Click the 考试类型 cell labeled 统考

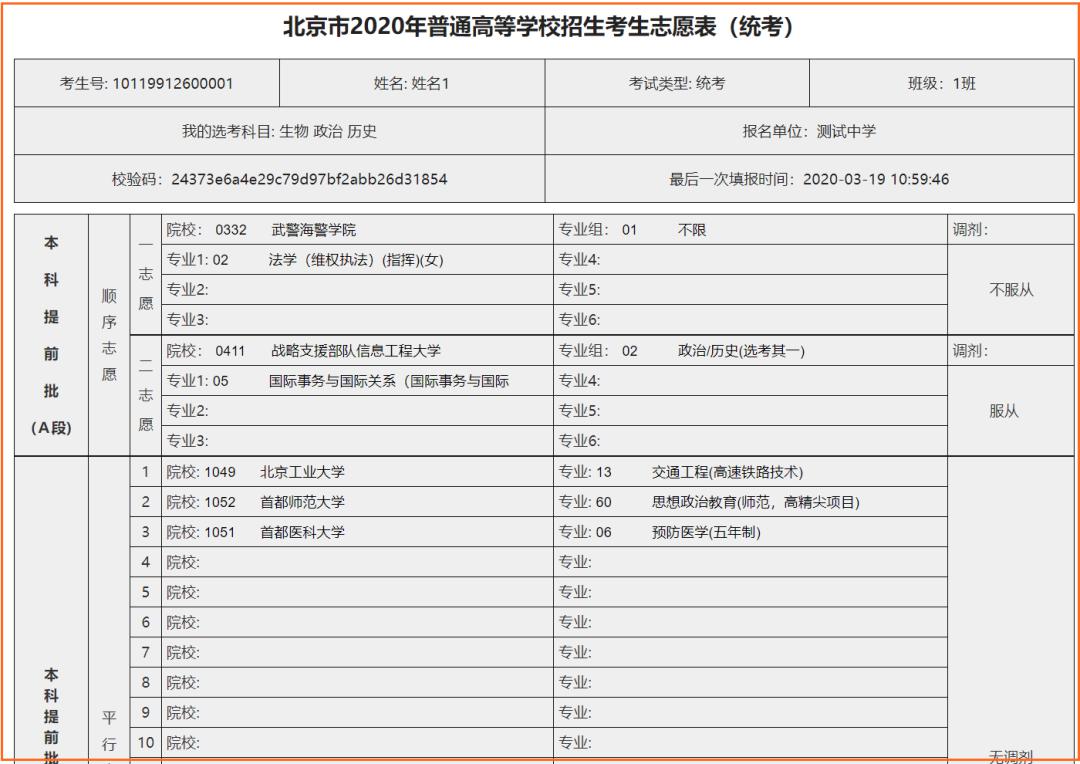675,83
